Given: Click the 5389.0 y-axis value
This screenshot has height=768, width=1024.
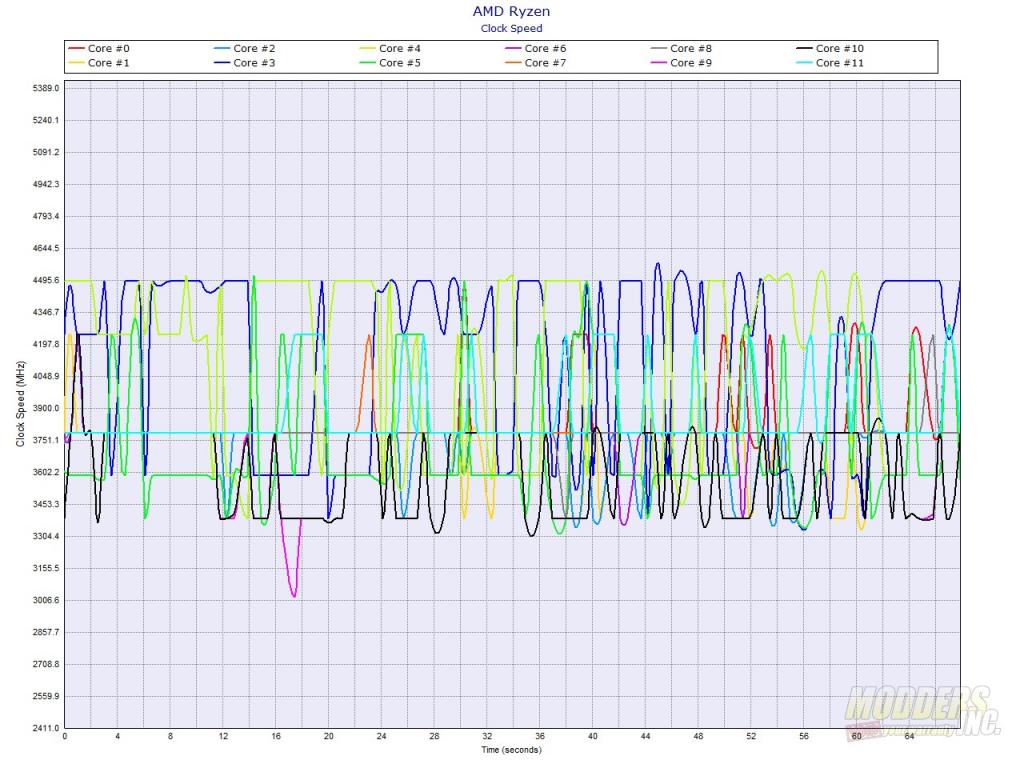Looking at the screenshot, I should (x=46, y=88).
